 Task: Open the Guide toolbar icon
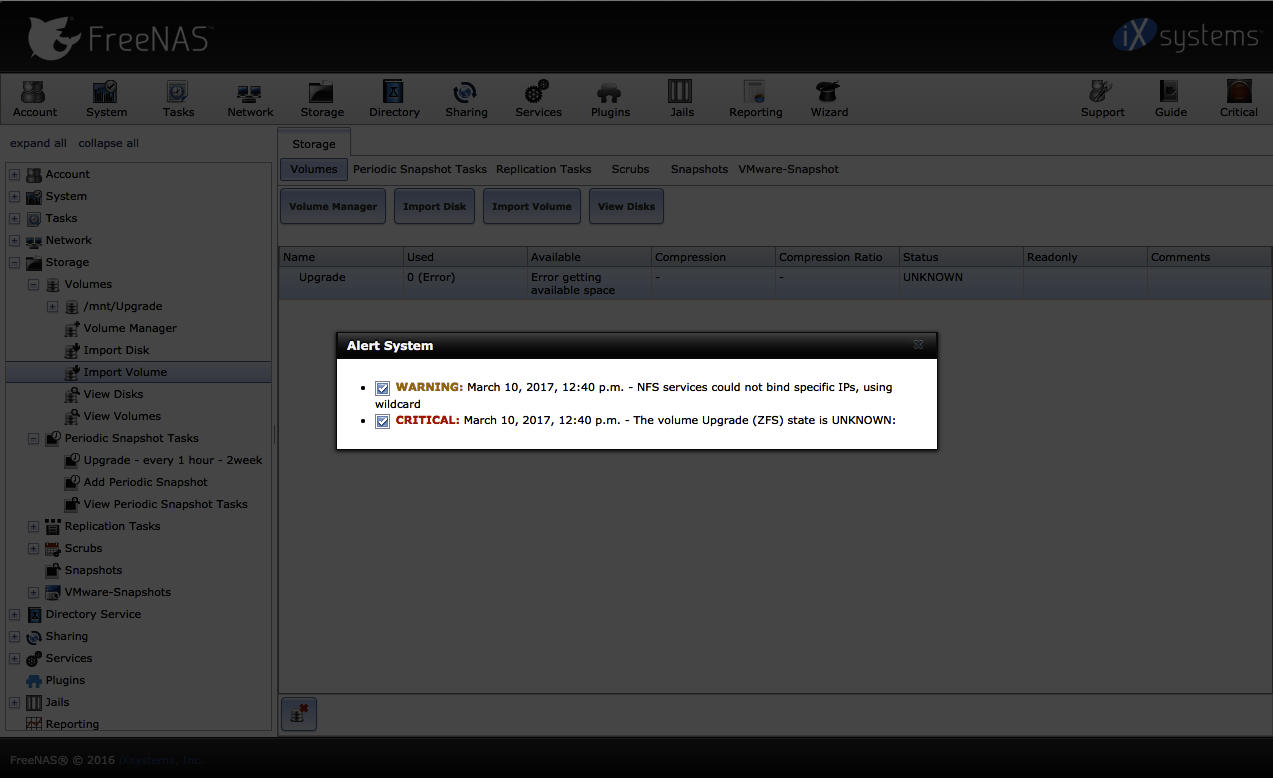point(1170,99)
